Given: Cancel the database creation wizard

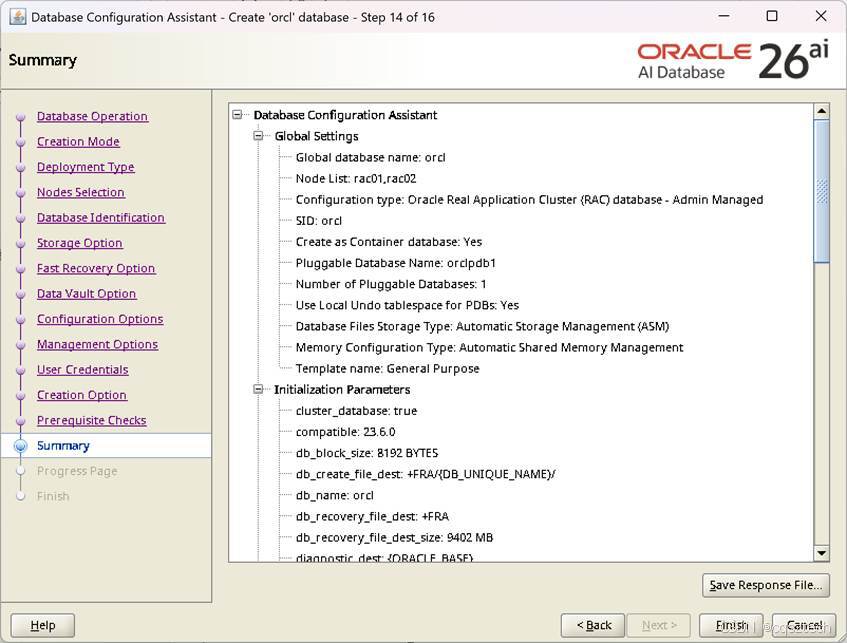Looking at the screenshot, I should (x=804, y=626).
